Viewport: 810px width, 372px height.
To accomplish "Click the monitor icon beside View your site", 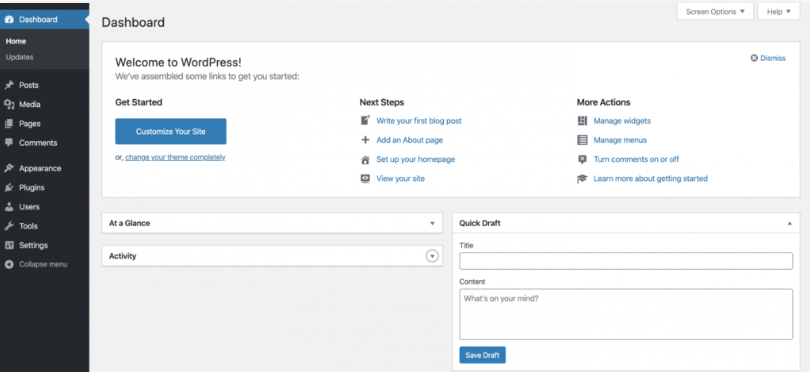I will coord(365,179).
